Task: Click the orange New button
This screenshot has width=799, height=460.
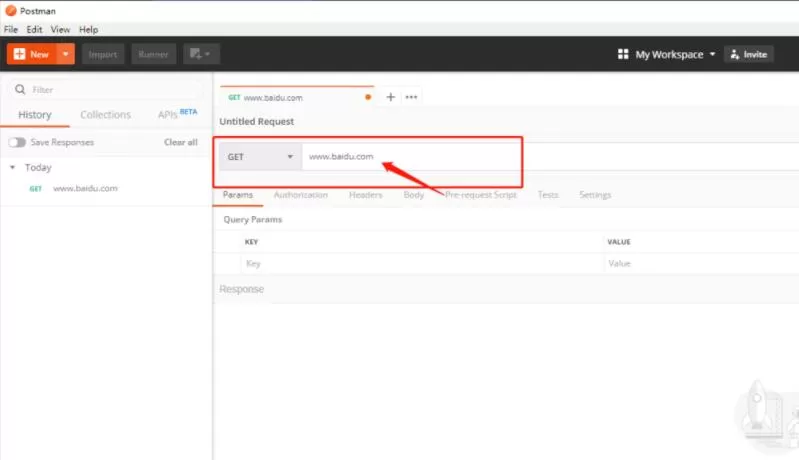Action: tap(32, 54)
